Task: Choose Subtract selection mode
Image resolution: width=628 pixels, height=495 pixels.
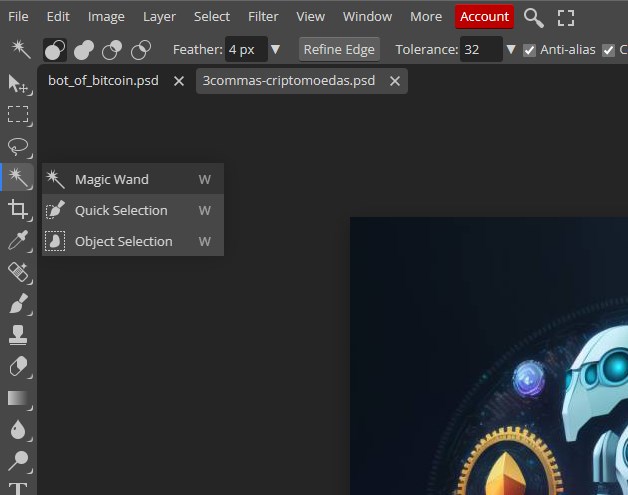Action: 112,50
